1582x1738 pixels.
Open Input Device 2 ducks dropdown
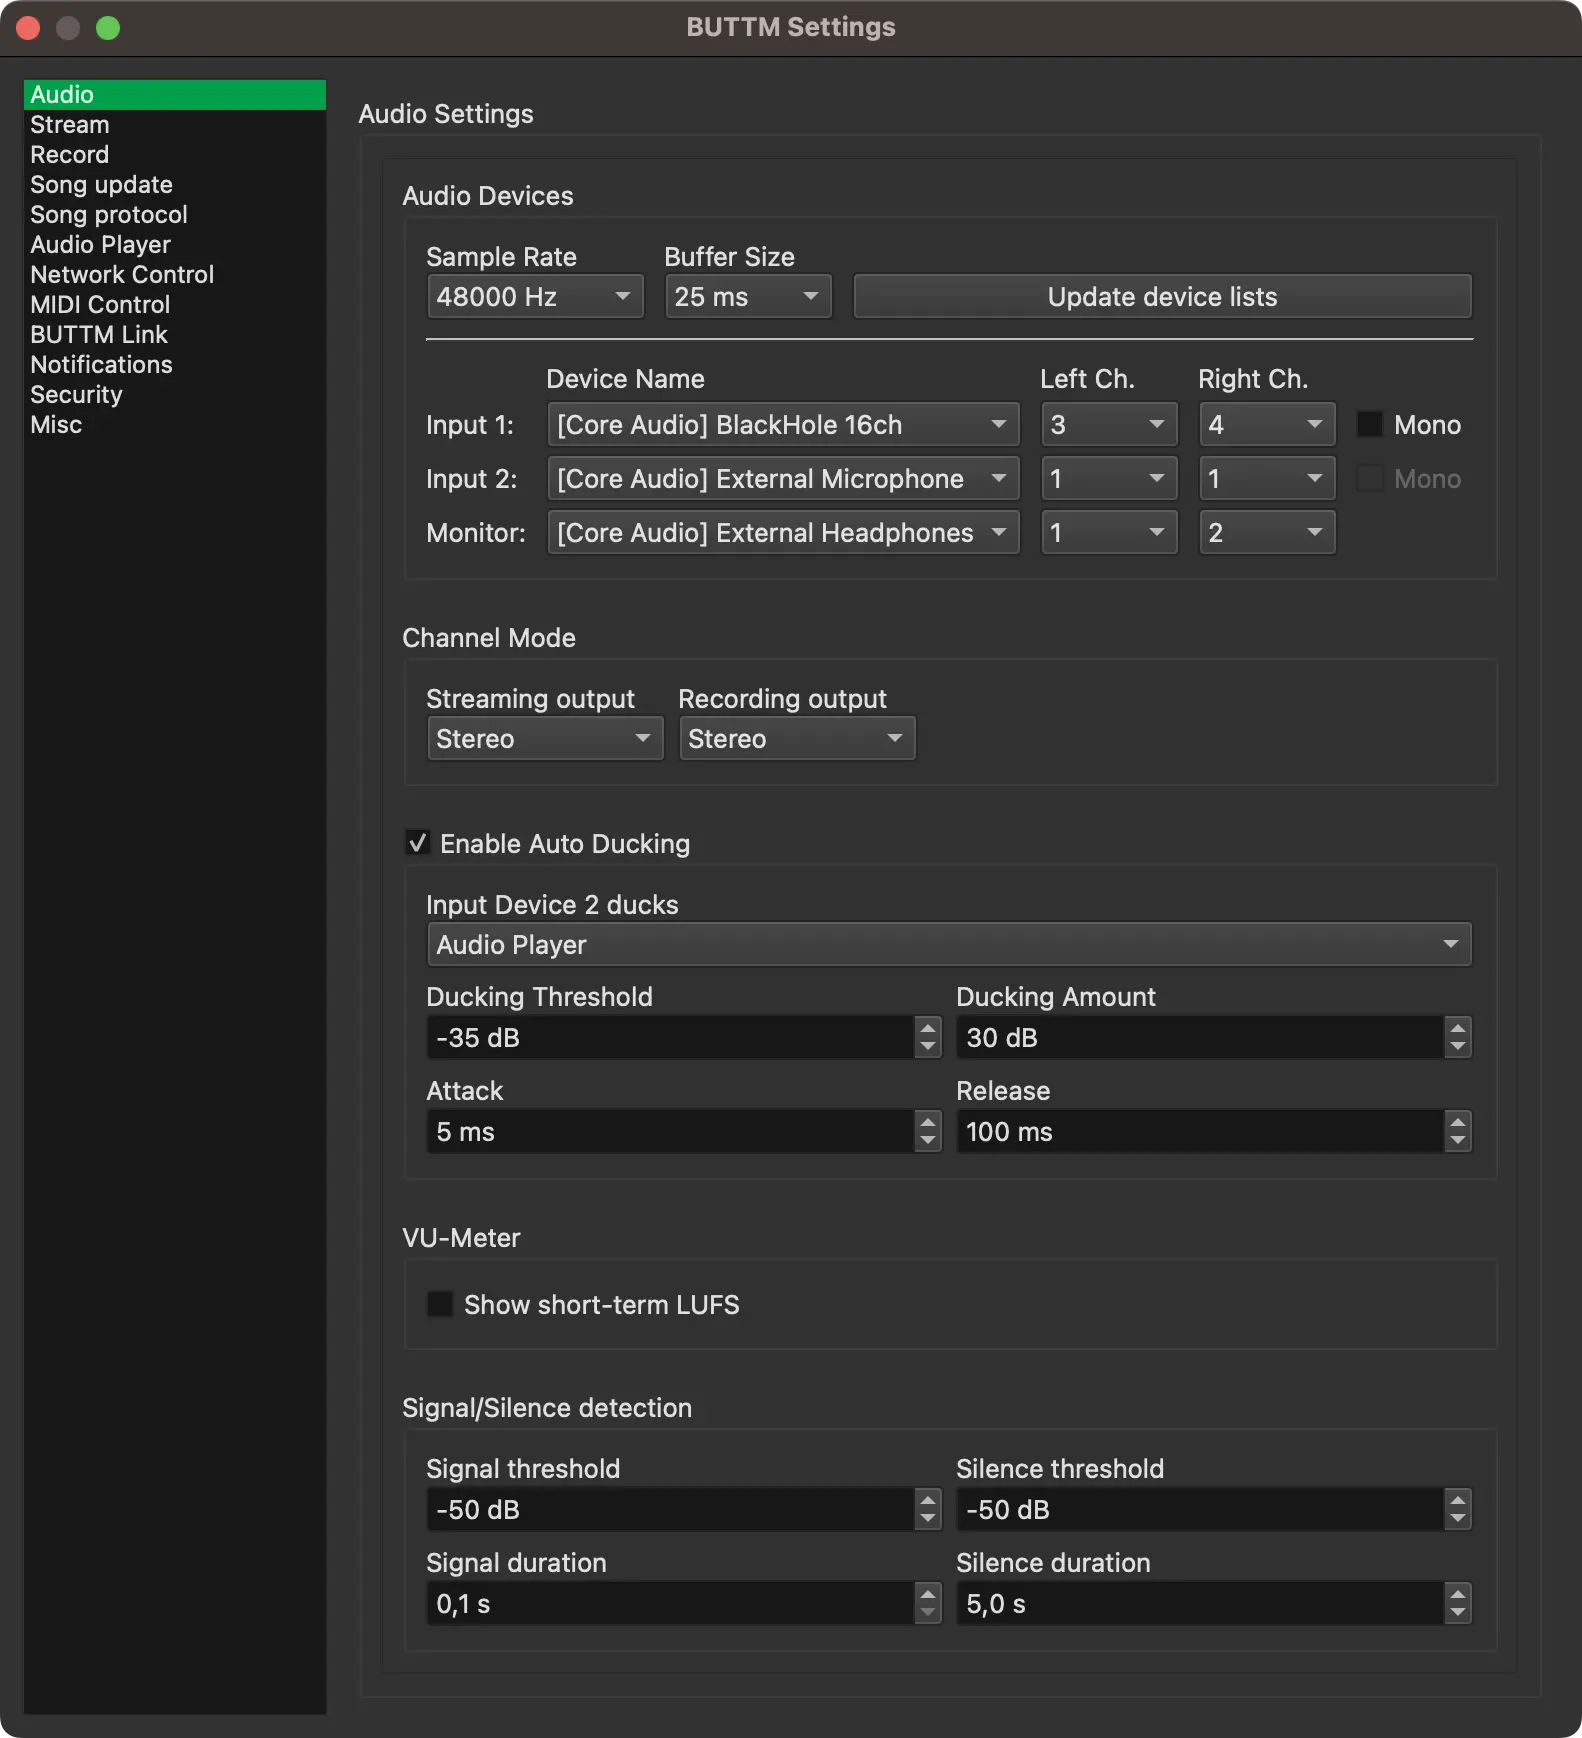[x=949, y=944]
